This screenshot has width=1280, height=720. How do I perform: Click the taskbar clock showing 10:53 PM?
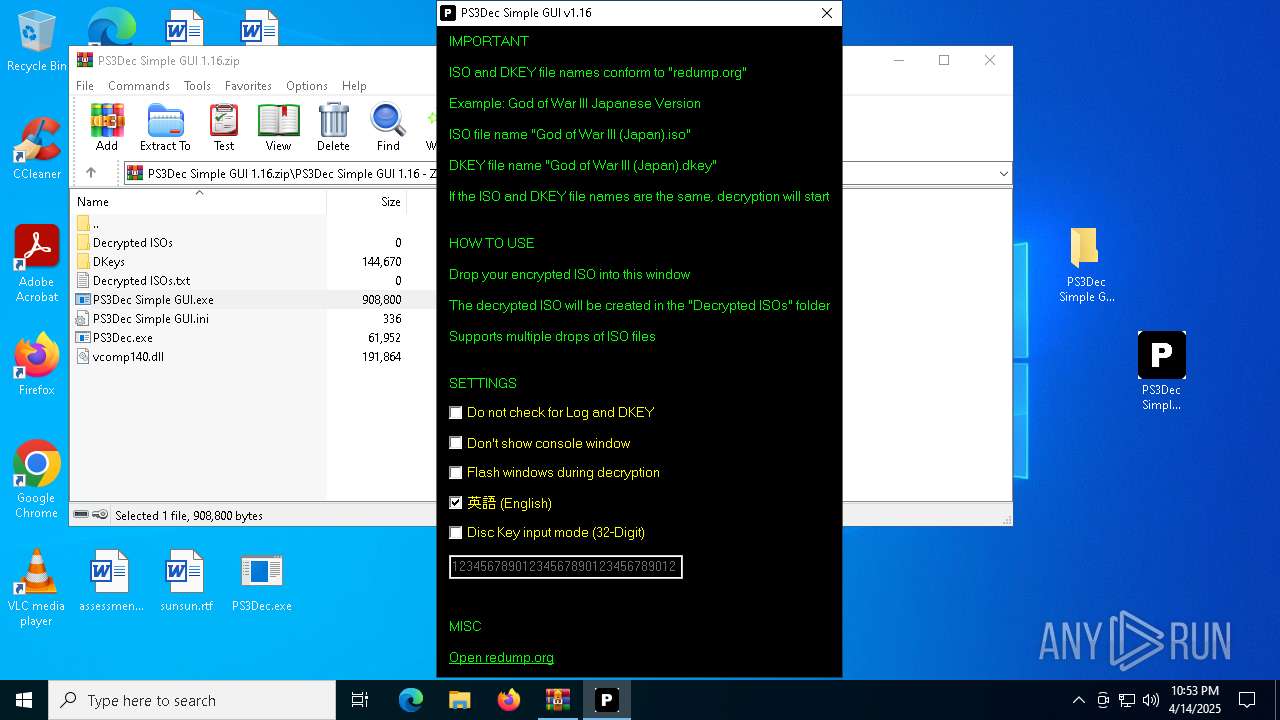point(1194,700)
